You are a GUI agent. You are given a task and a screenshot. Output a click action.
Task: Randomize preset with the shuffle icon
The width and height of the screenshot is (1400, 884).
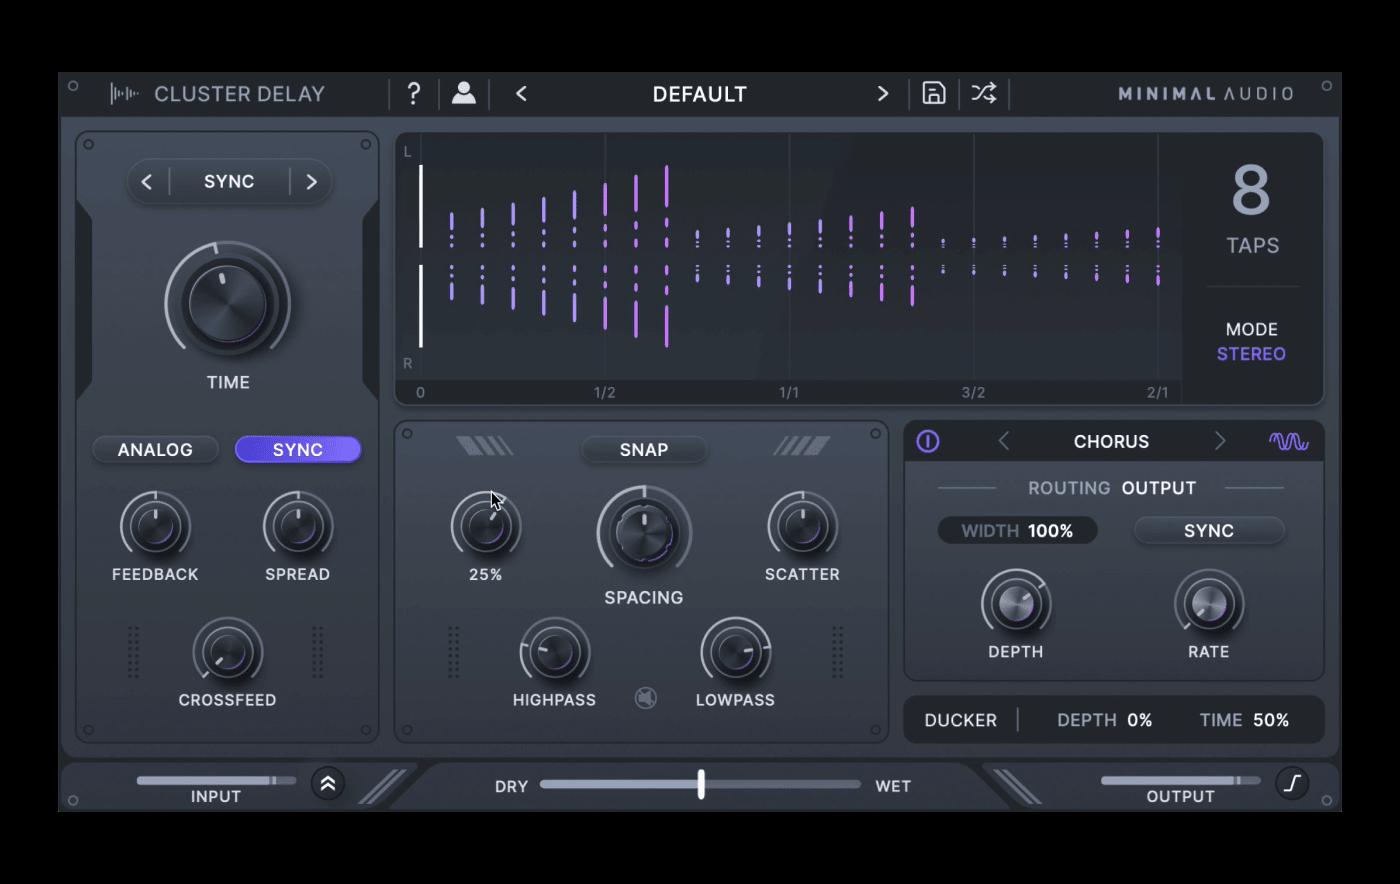pos(984,93)
